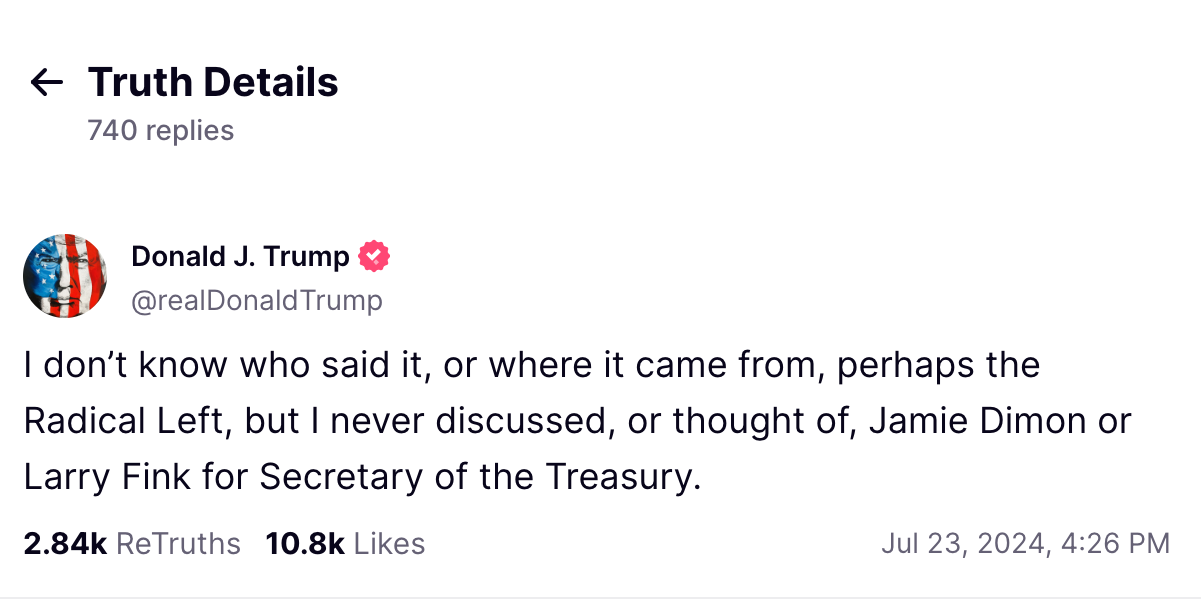Navigate back using the arrow icon
The image size is (1201, 601).
coord(44,84)
